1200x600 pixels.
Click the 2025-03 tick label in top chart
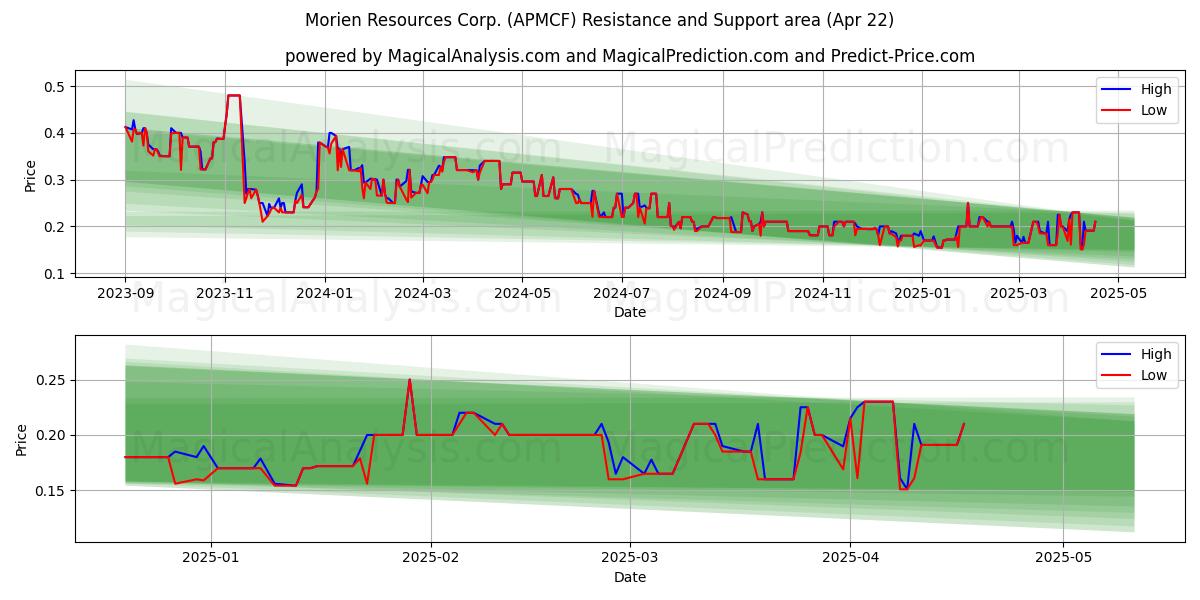1019,294
